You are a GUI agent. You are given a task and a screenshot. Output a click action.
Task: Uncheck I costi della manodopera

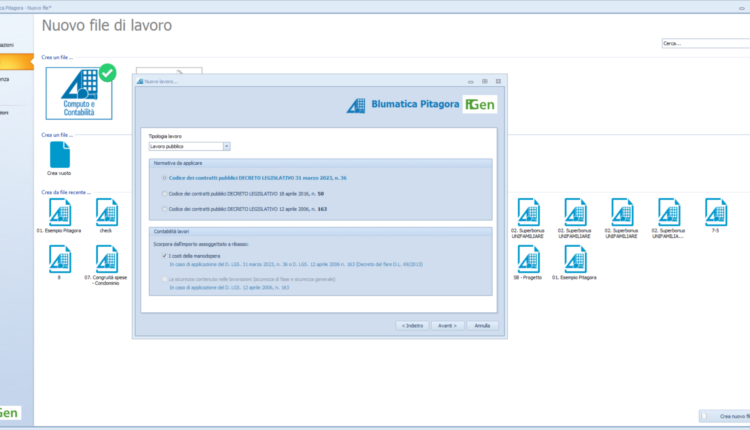tap(165, 256)
